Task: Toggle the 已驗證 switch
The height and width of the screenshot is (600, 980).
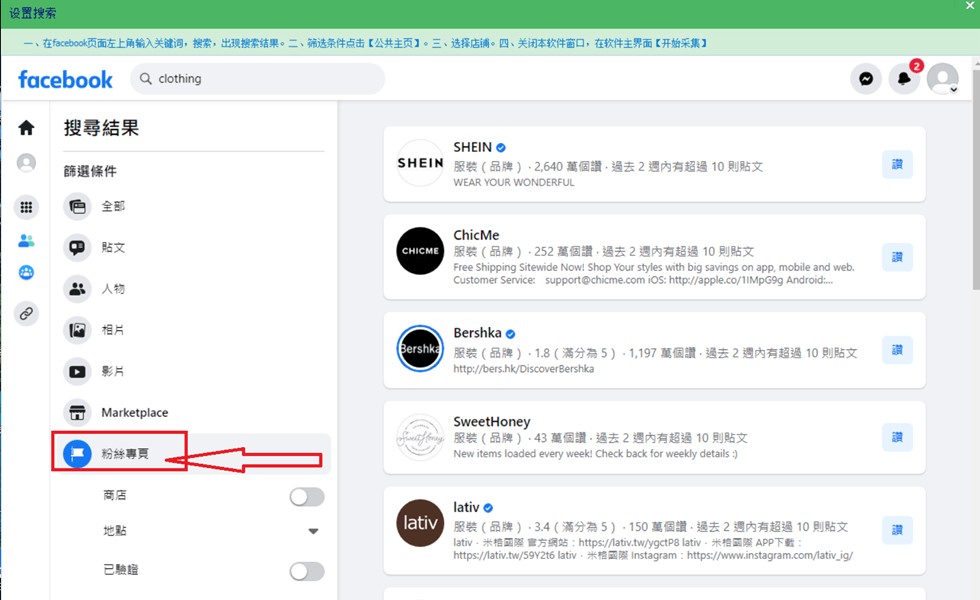Action: pos(307,571)
